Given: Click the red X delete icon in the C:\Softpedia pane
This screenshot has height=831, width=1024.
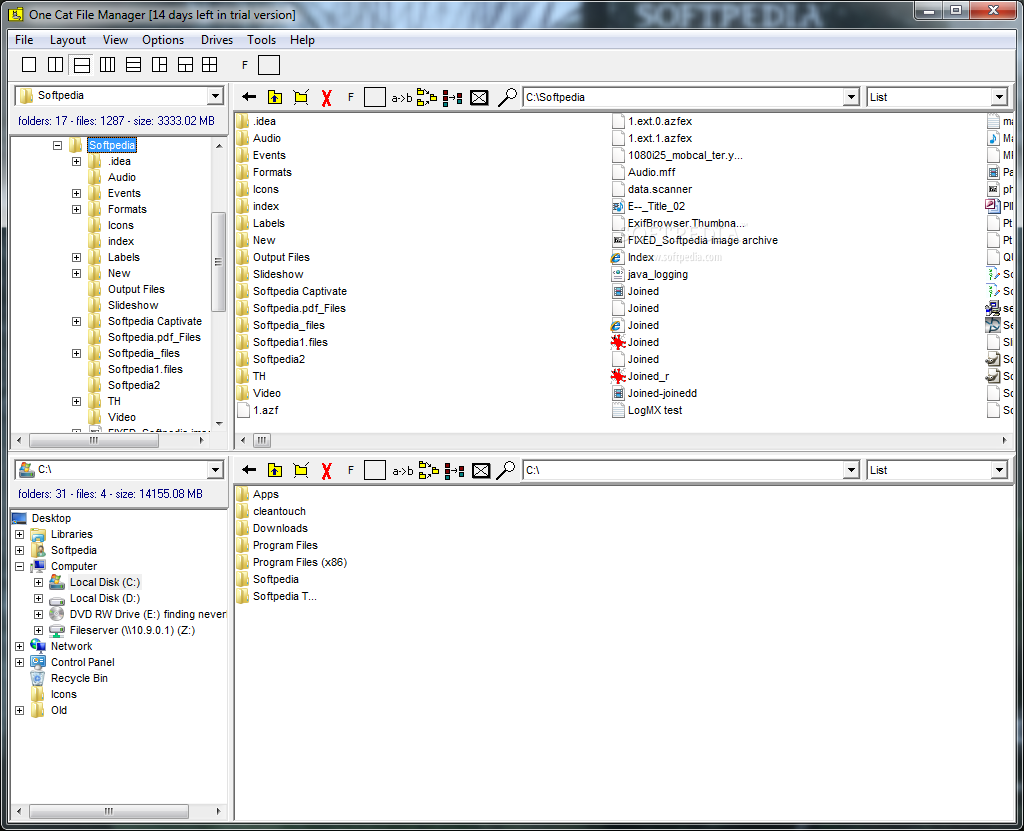Looking at the screenshot, I should 327,98.
